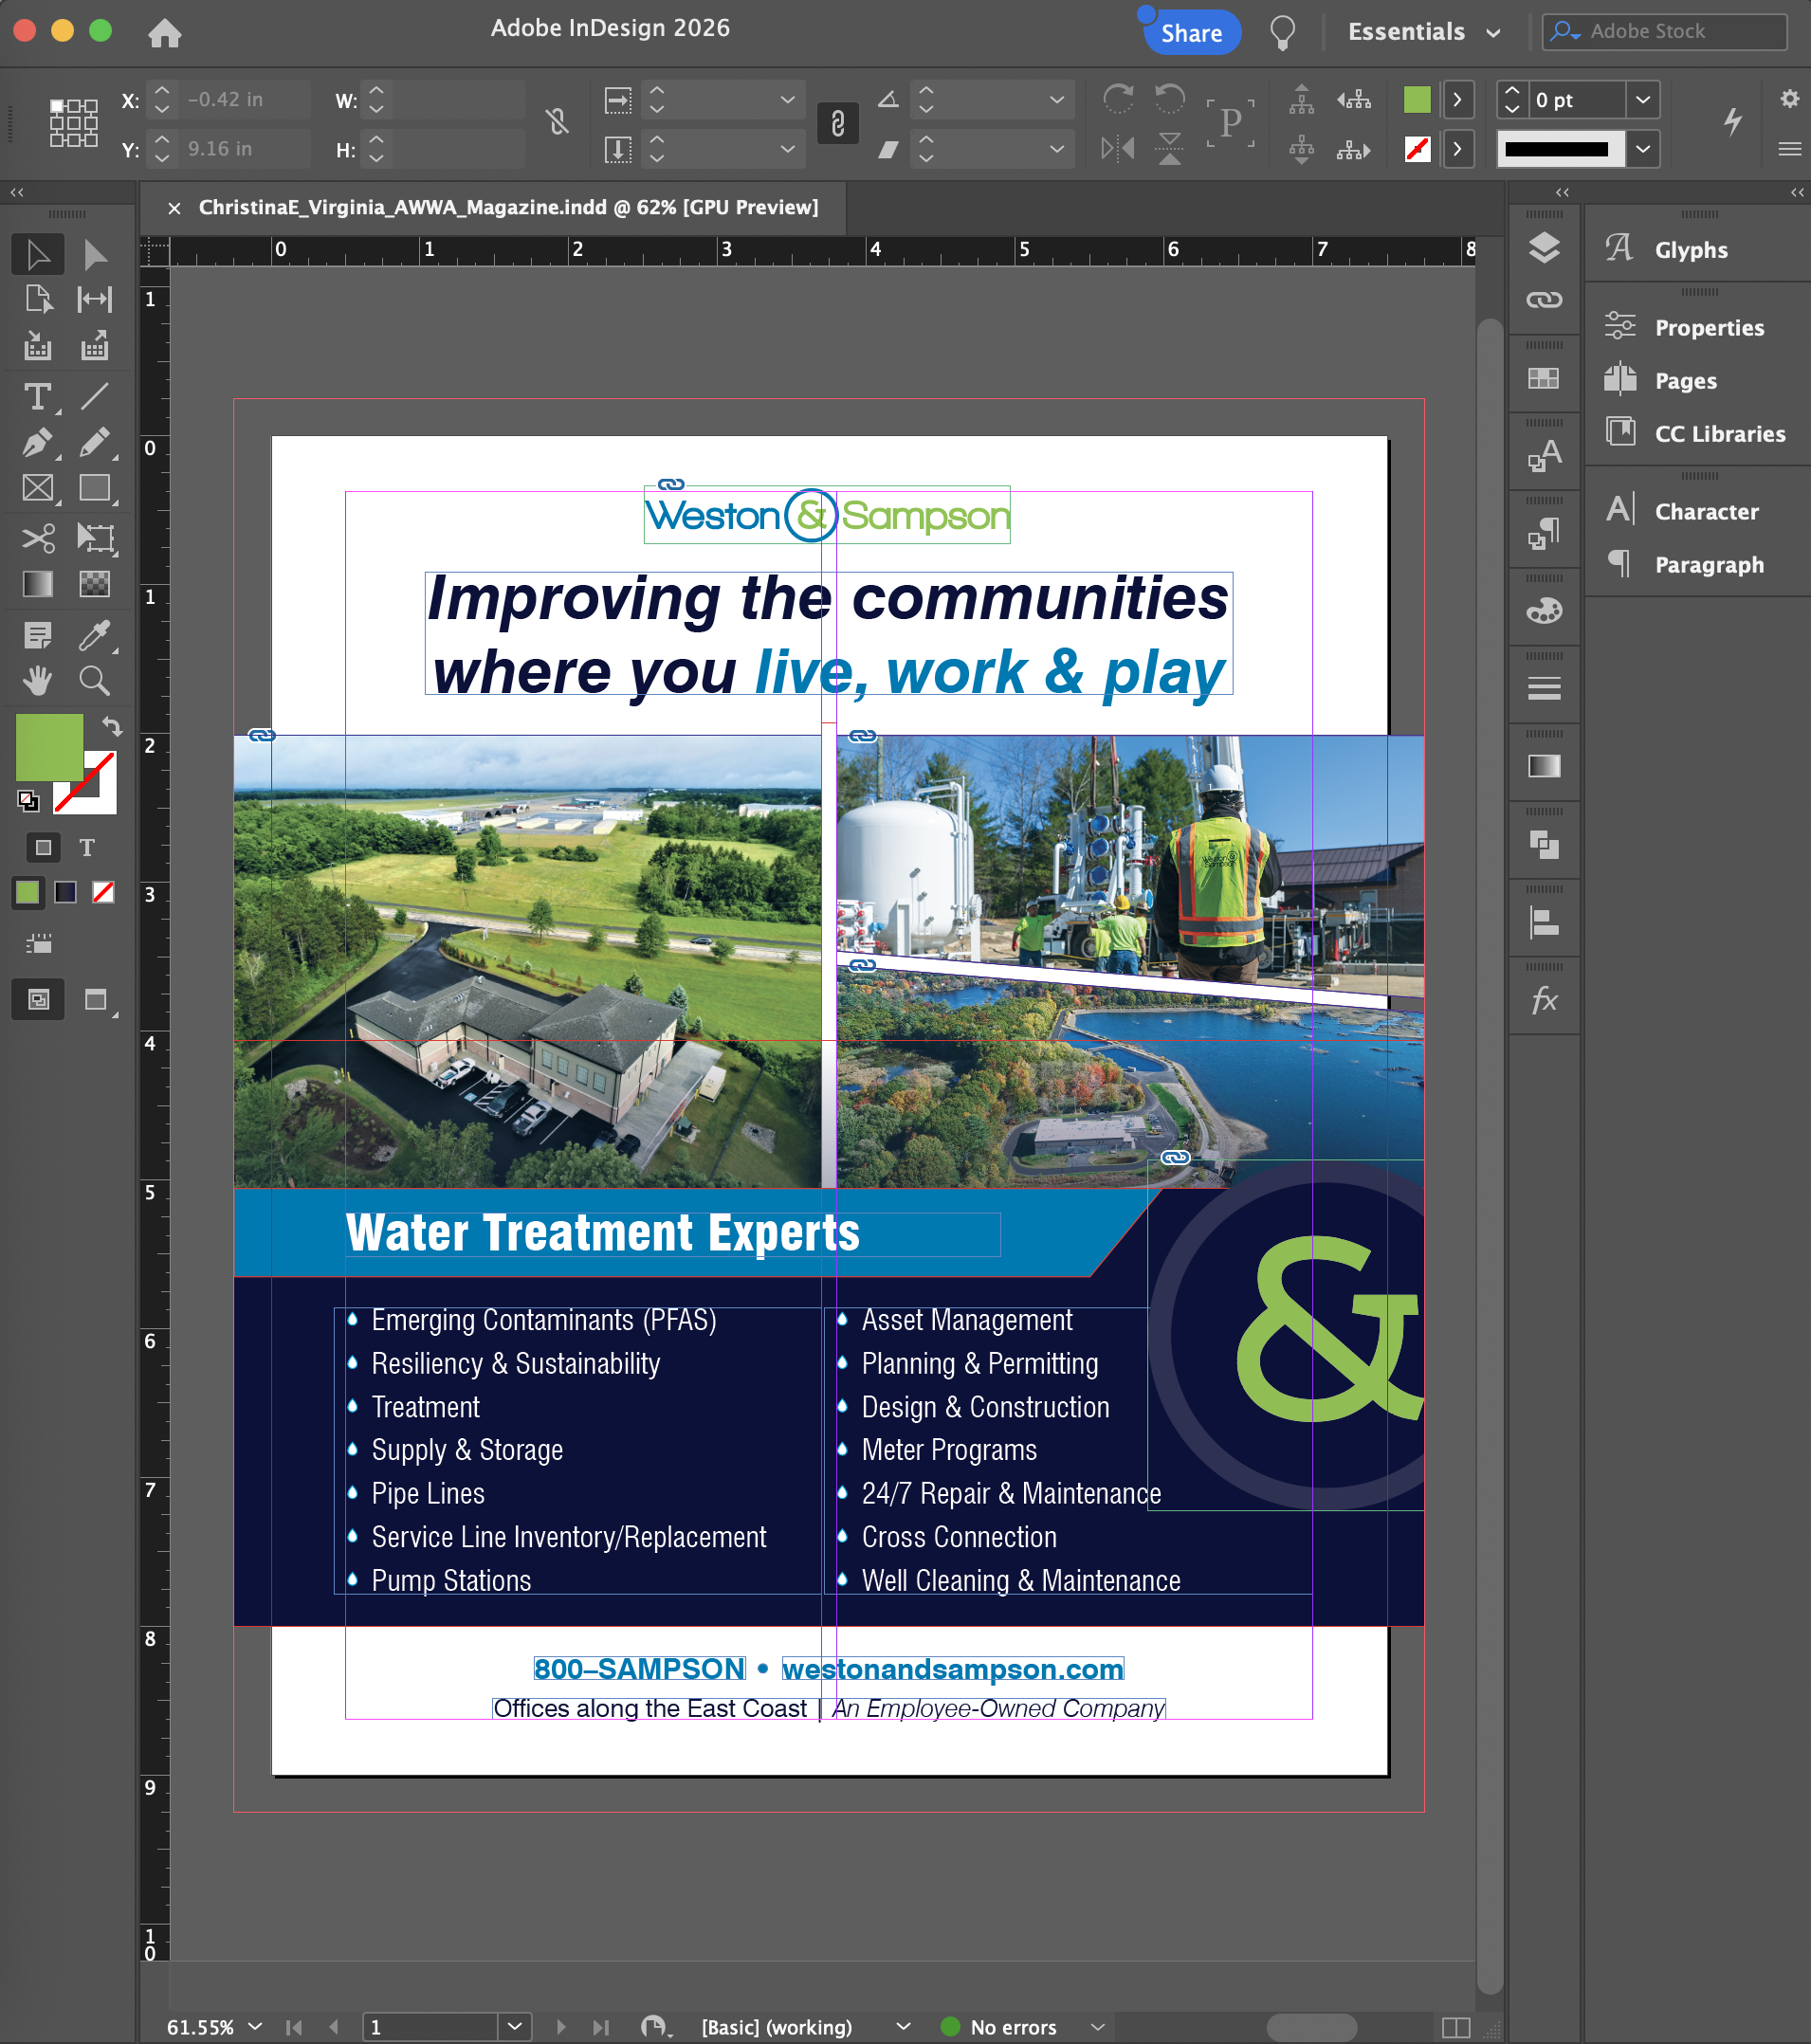
Task: Select the Rectangle Frame tool
Action: click(38, 488)
